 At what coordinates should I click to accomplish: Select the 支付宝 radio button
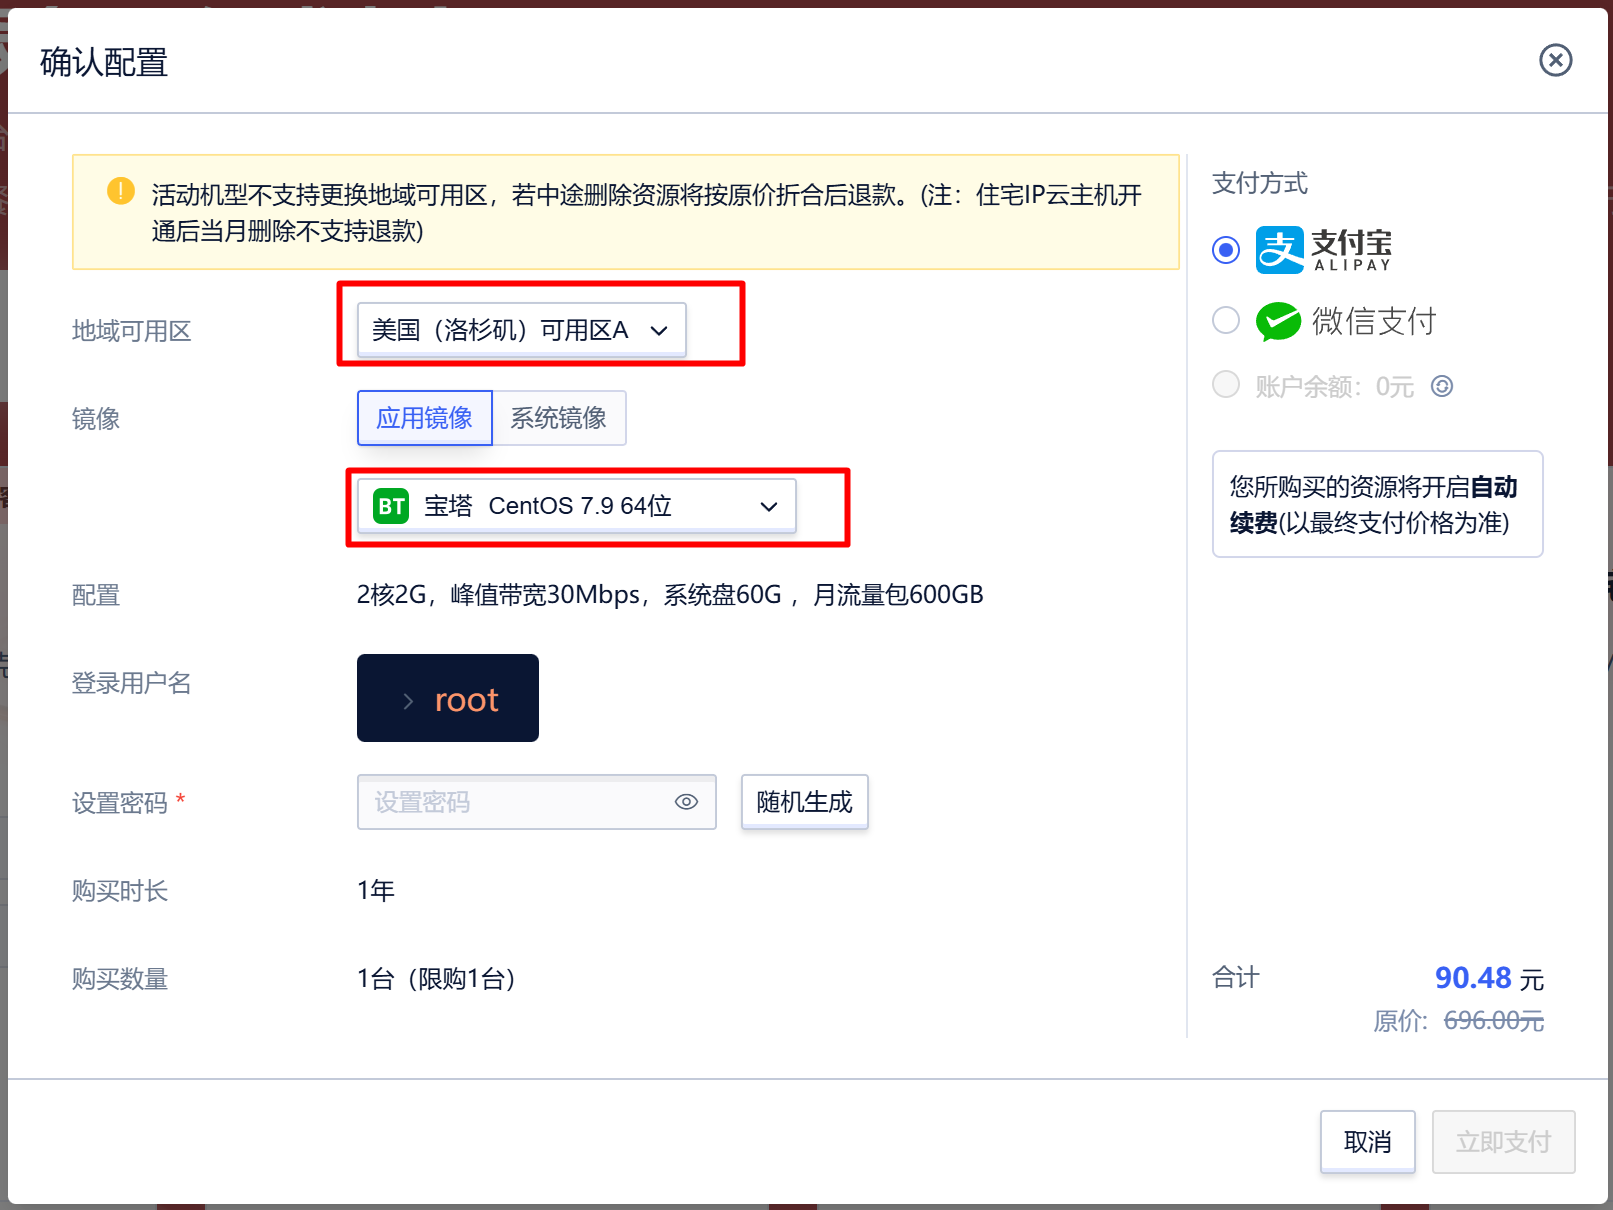[1226, 250]
